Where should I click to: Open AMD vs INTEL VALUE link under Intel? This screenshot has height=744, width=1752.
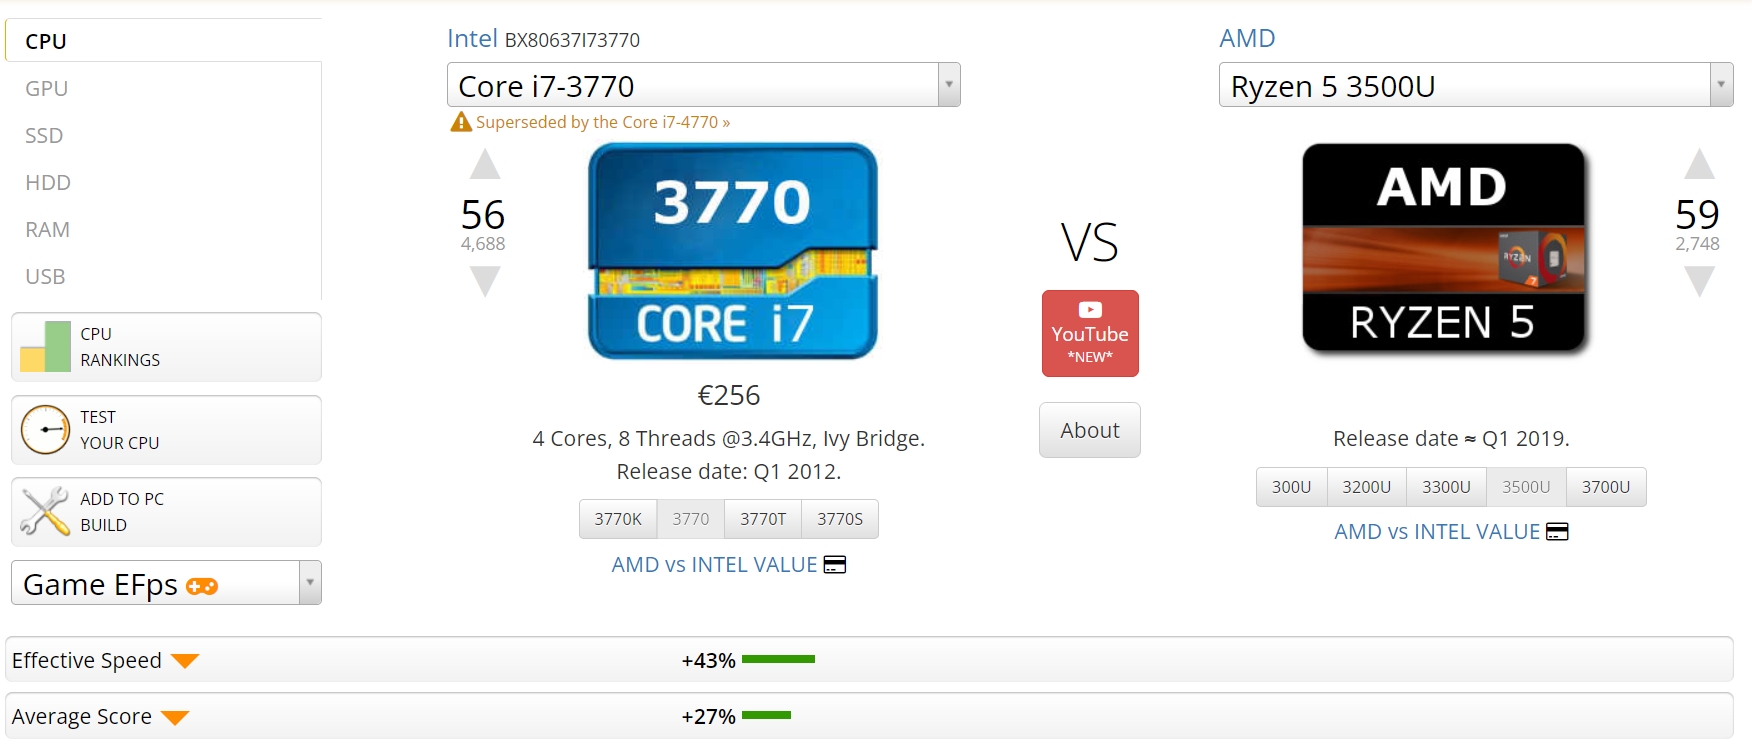[x=714, y=565]
